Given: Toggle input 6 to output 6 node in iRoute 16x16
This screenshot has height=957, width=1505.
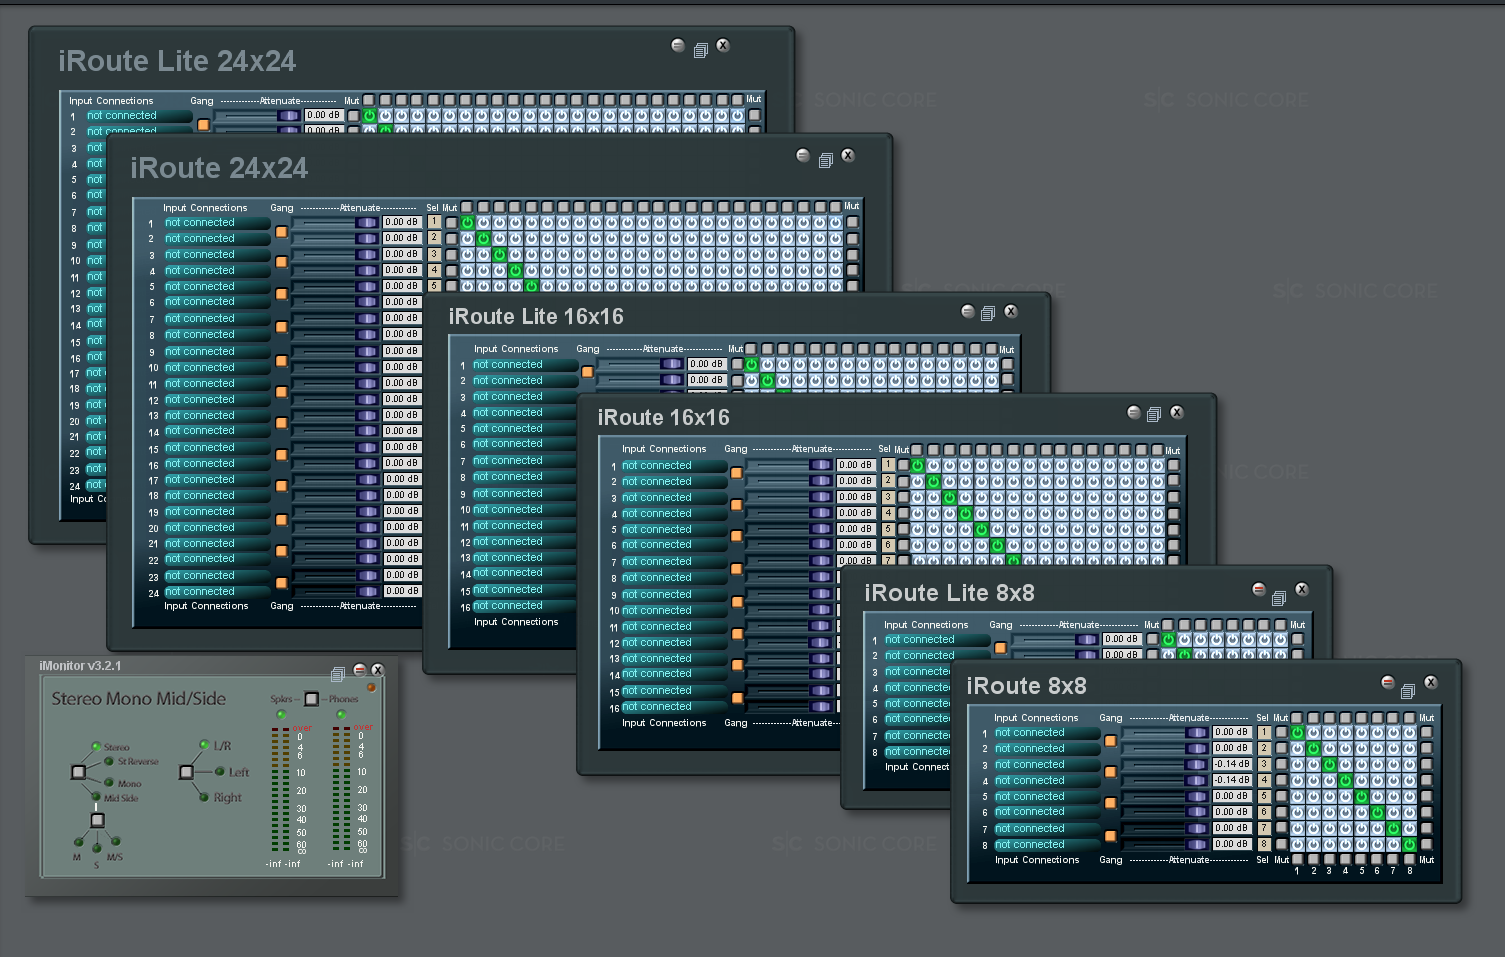Looking at the screenshot, I should click(x=997, y=545).
